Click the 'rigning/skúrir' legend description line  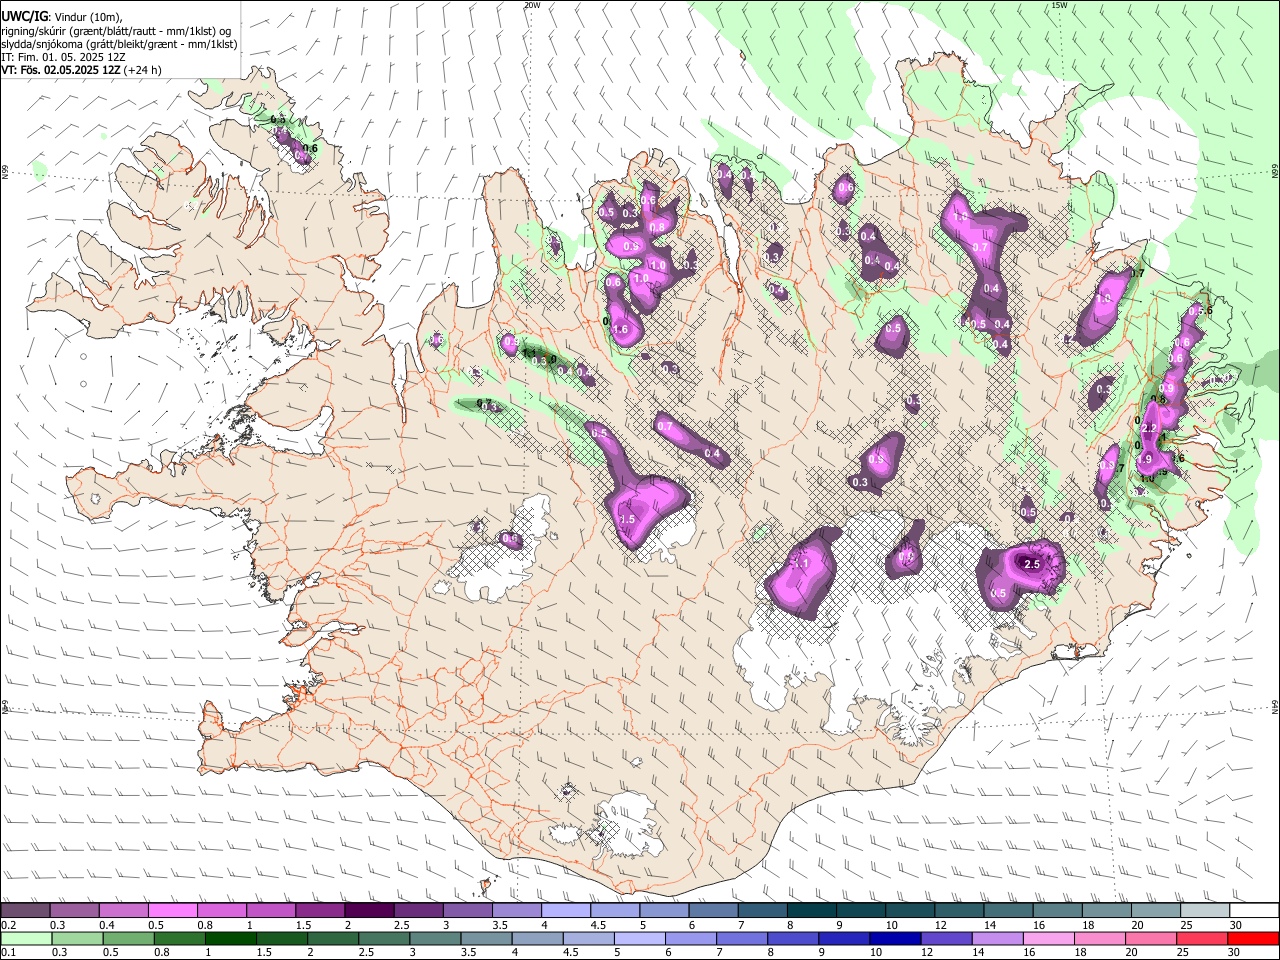(116, 31)
